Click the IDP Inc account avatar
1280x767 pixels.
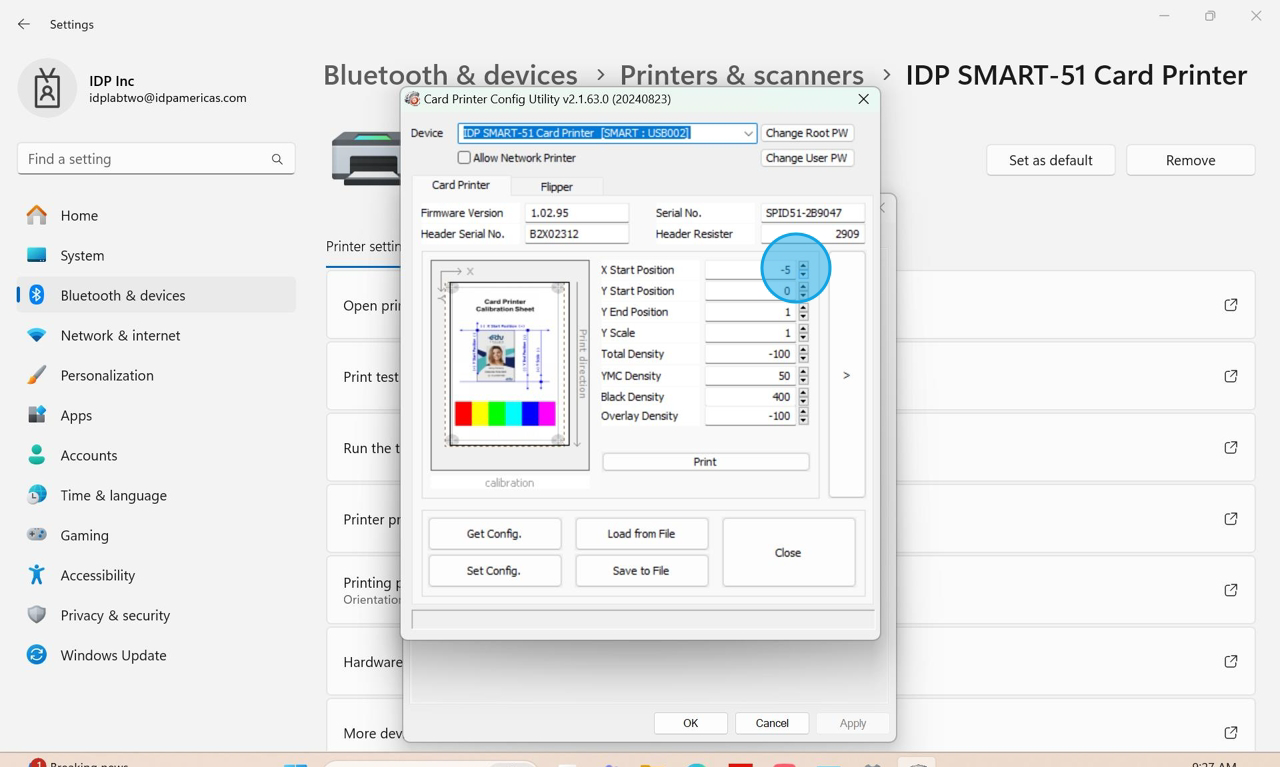(48, 89)
